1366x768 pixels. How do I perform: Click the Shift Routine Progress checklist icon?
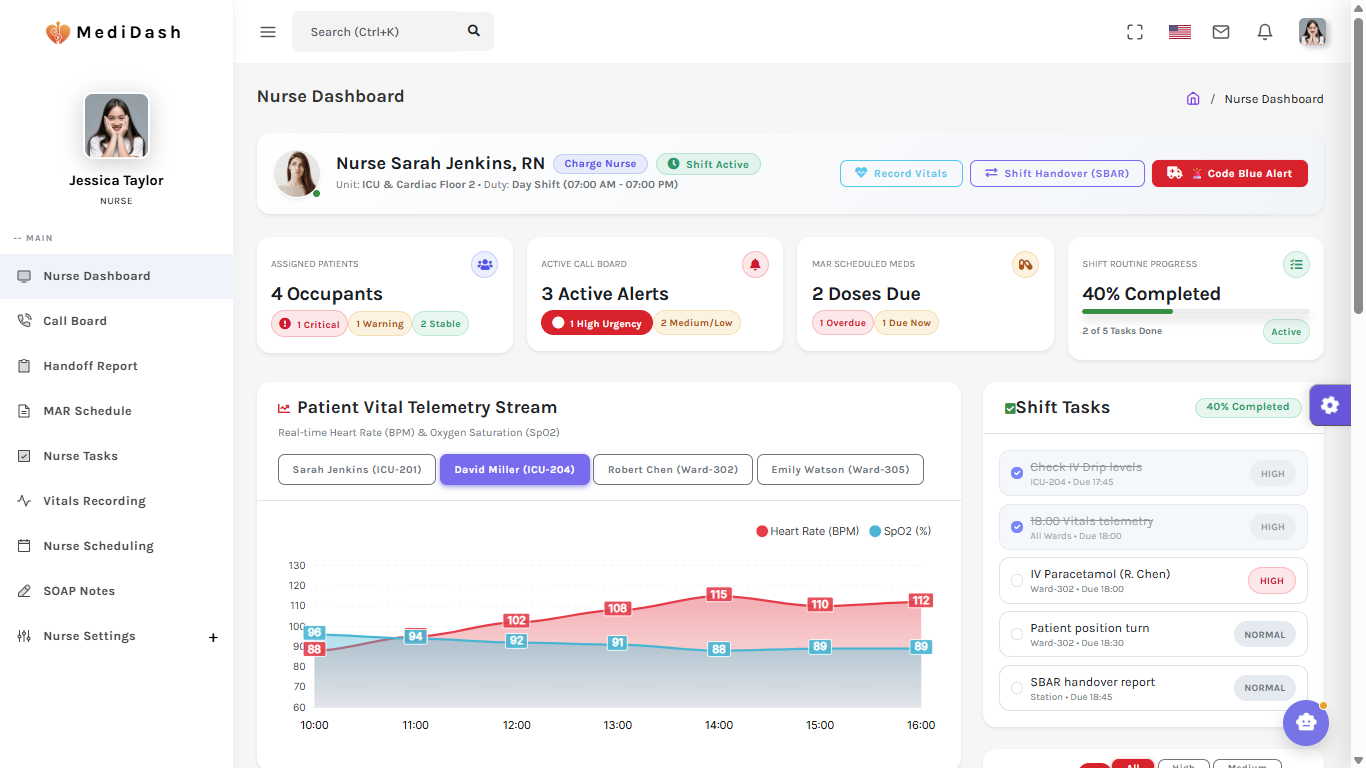[x=1296, y=264]
